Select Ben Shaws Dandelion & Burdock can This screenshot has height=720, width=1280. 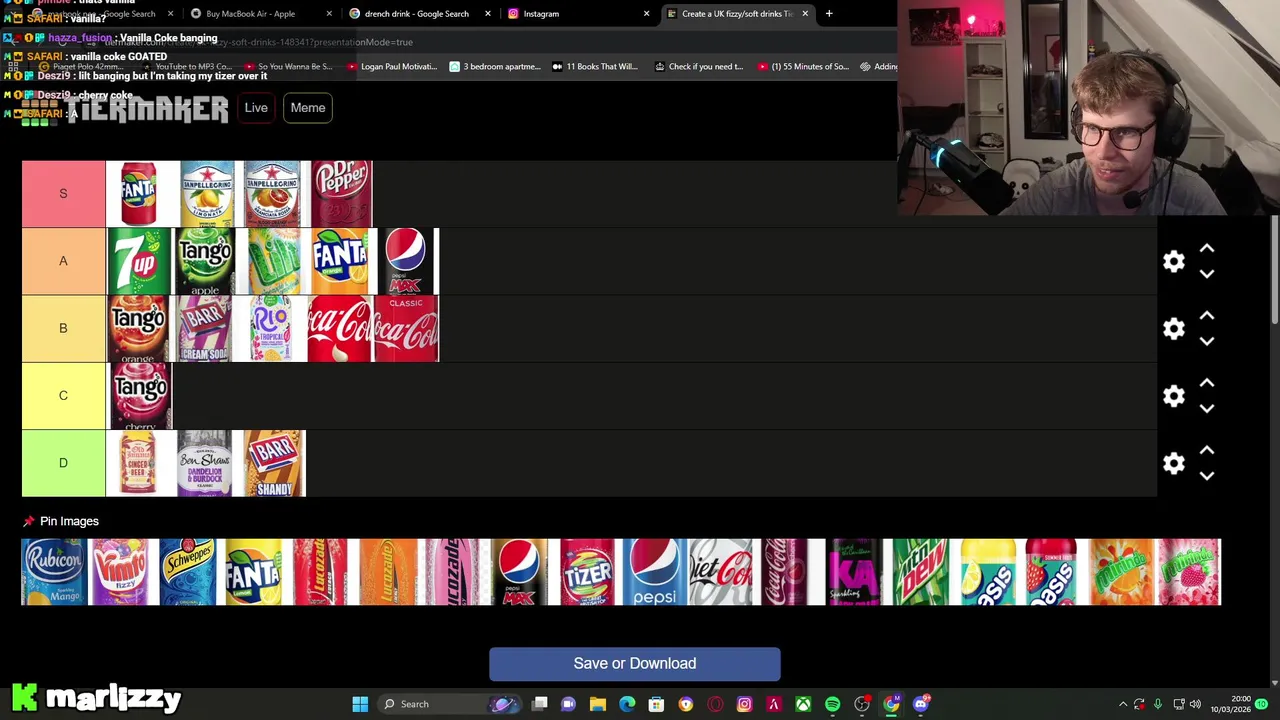205,463
